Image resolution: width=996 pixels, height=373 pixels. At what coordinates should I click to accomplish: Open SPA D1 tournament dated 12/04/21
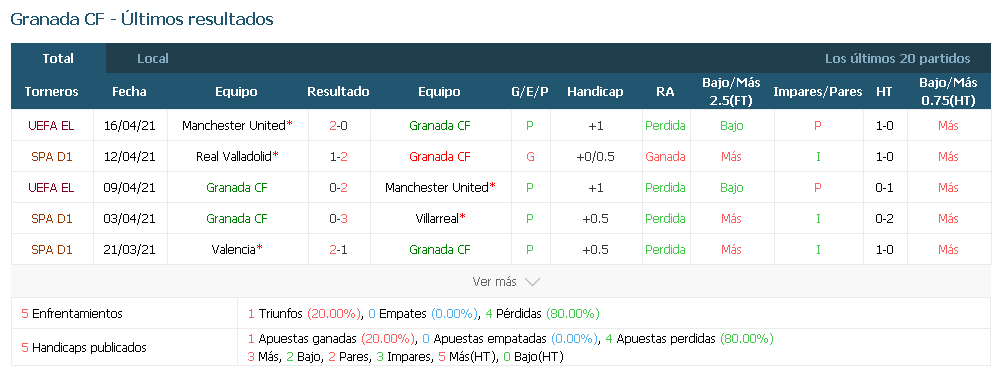[x=51, y=156]
